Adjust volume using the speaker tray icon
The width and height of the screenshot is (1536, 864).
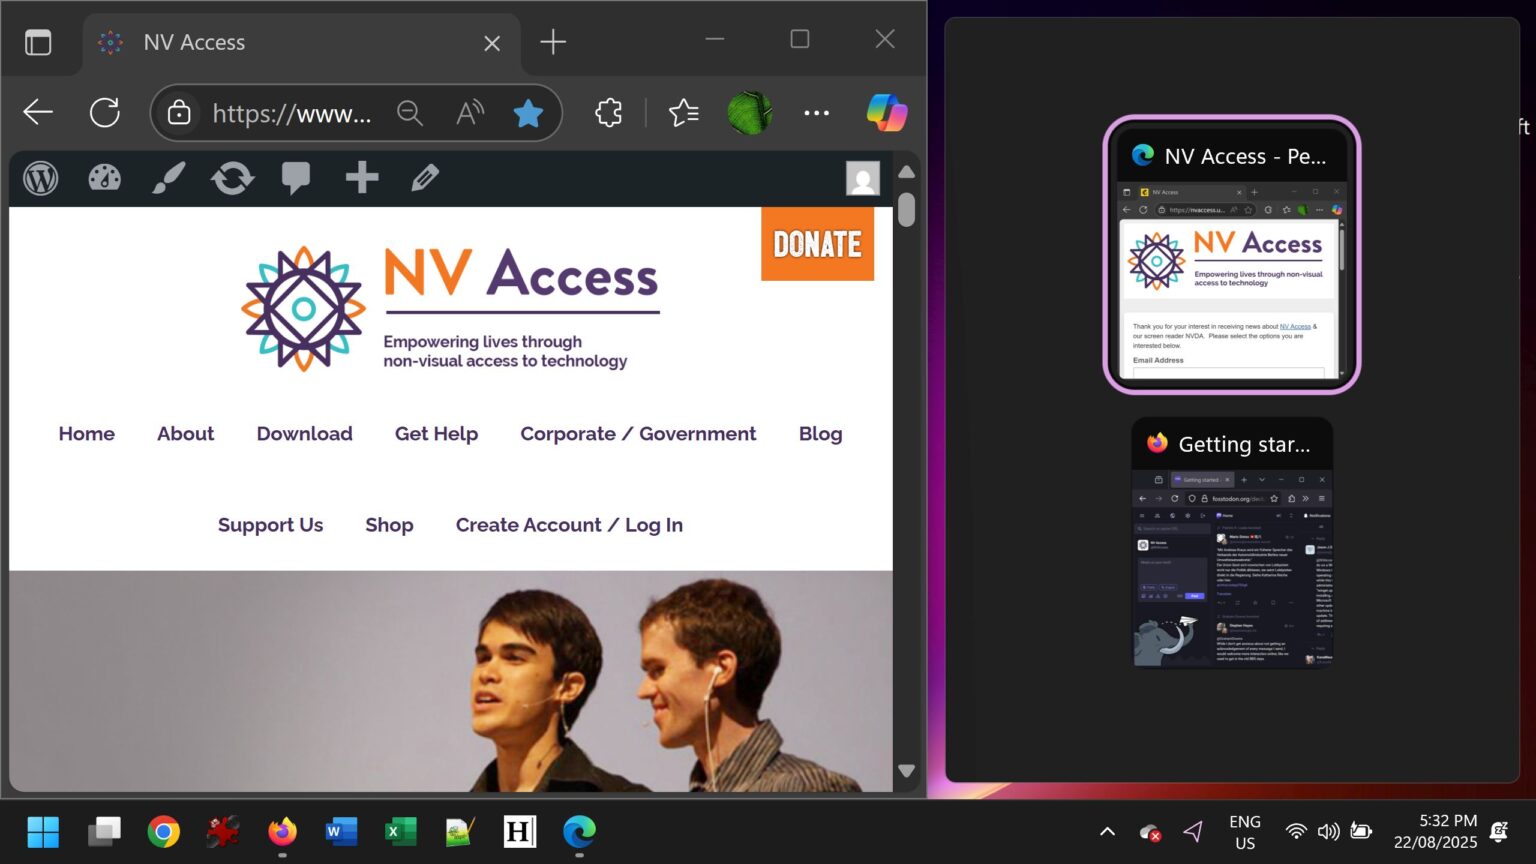click(1328, 831)
